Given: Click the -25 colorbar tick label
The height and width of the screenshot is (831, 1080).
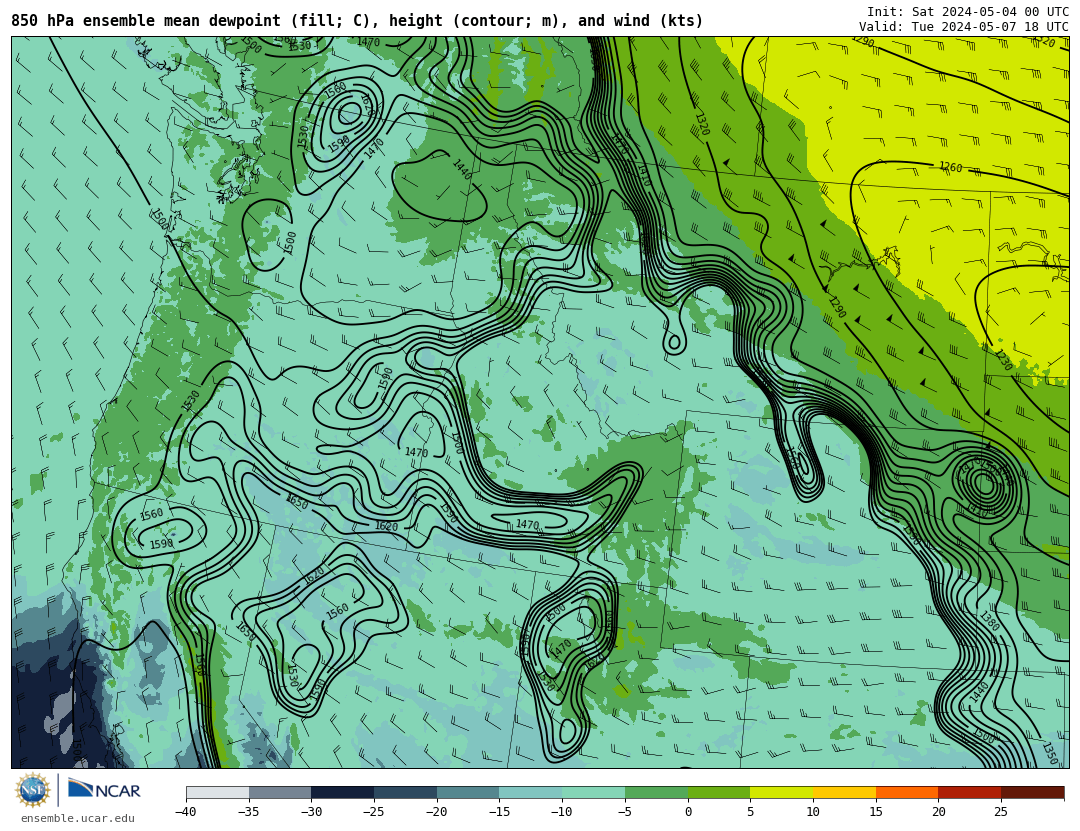Looking at the screenshot, I should pos(373,812).
